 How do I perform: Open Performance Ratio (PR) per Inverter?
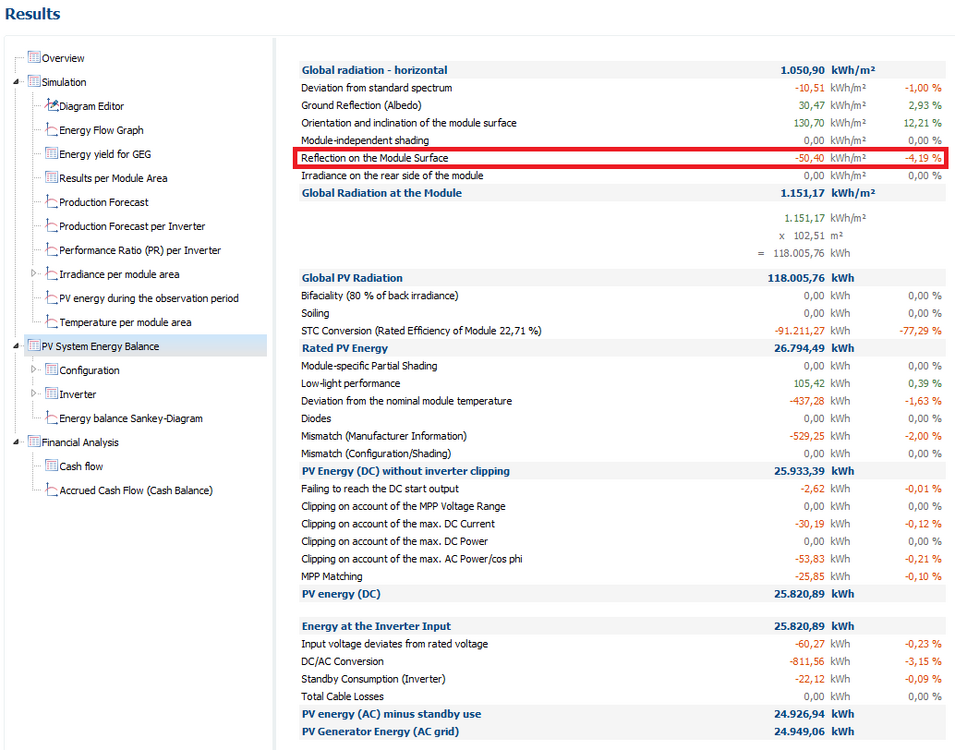[x=140, y=250]
